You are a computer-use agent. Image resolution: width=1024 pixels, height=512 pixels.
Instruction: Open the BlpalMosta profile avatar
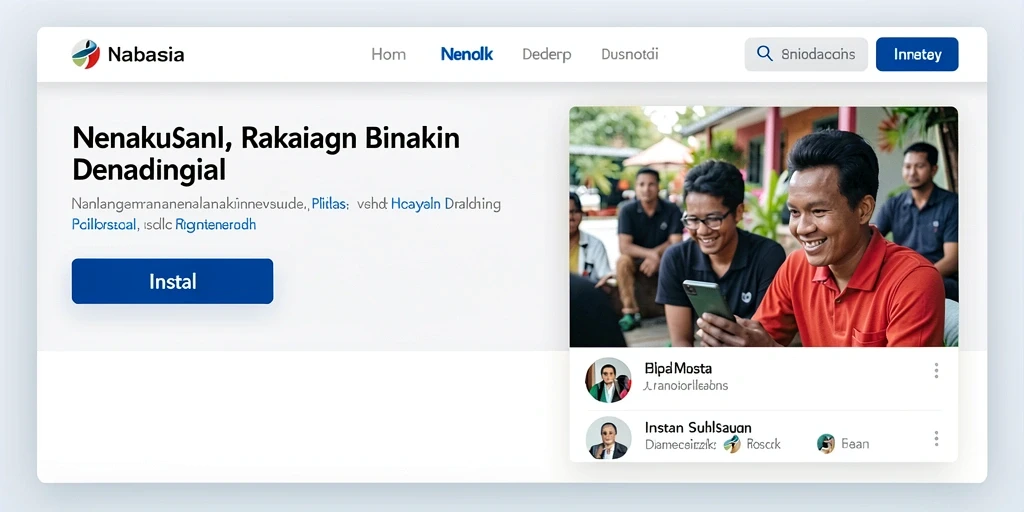tap(608, 380)
